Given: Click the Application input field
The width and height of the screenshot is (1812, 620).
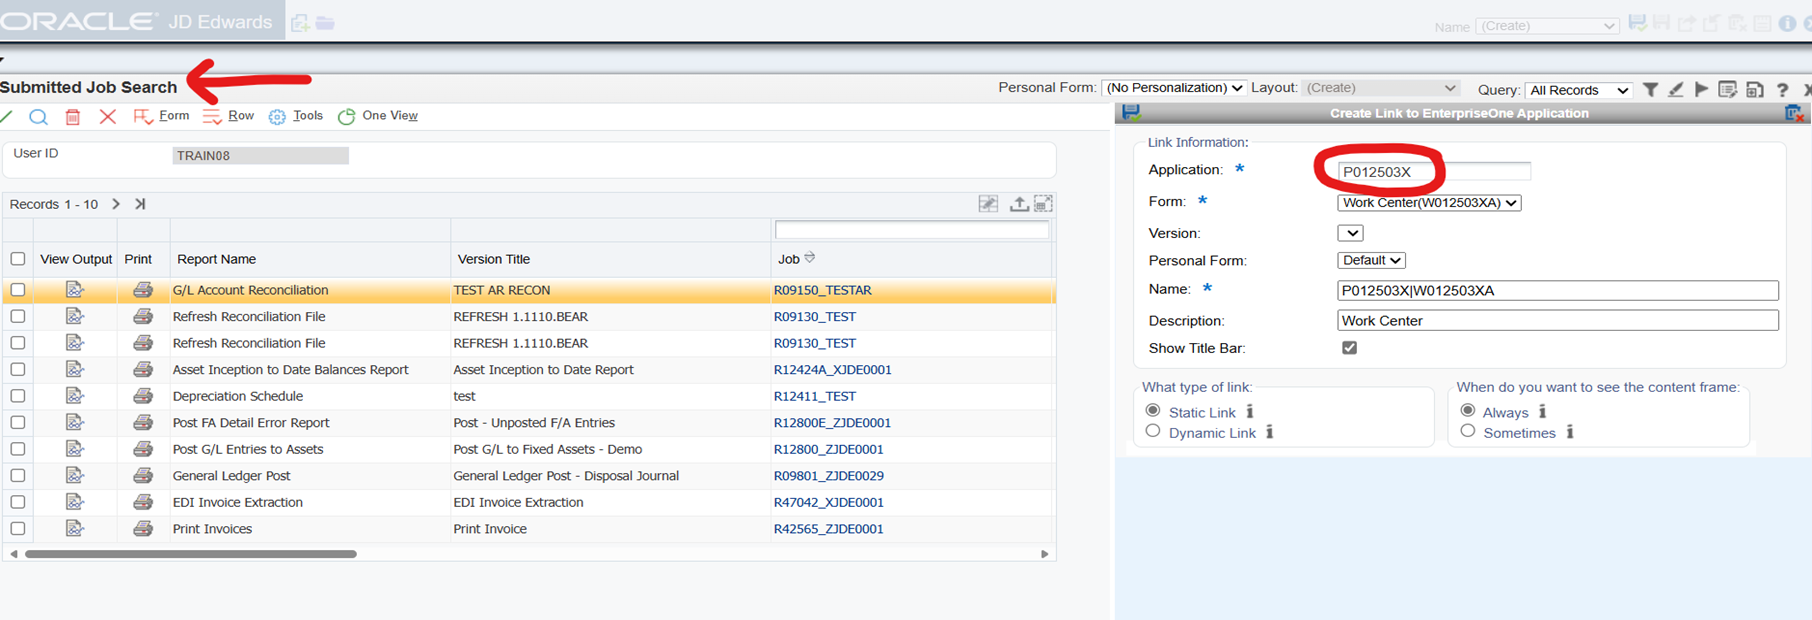Looking at the screenshot, I should [x=1433, y=172].
